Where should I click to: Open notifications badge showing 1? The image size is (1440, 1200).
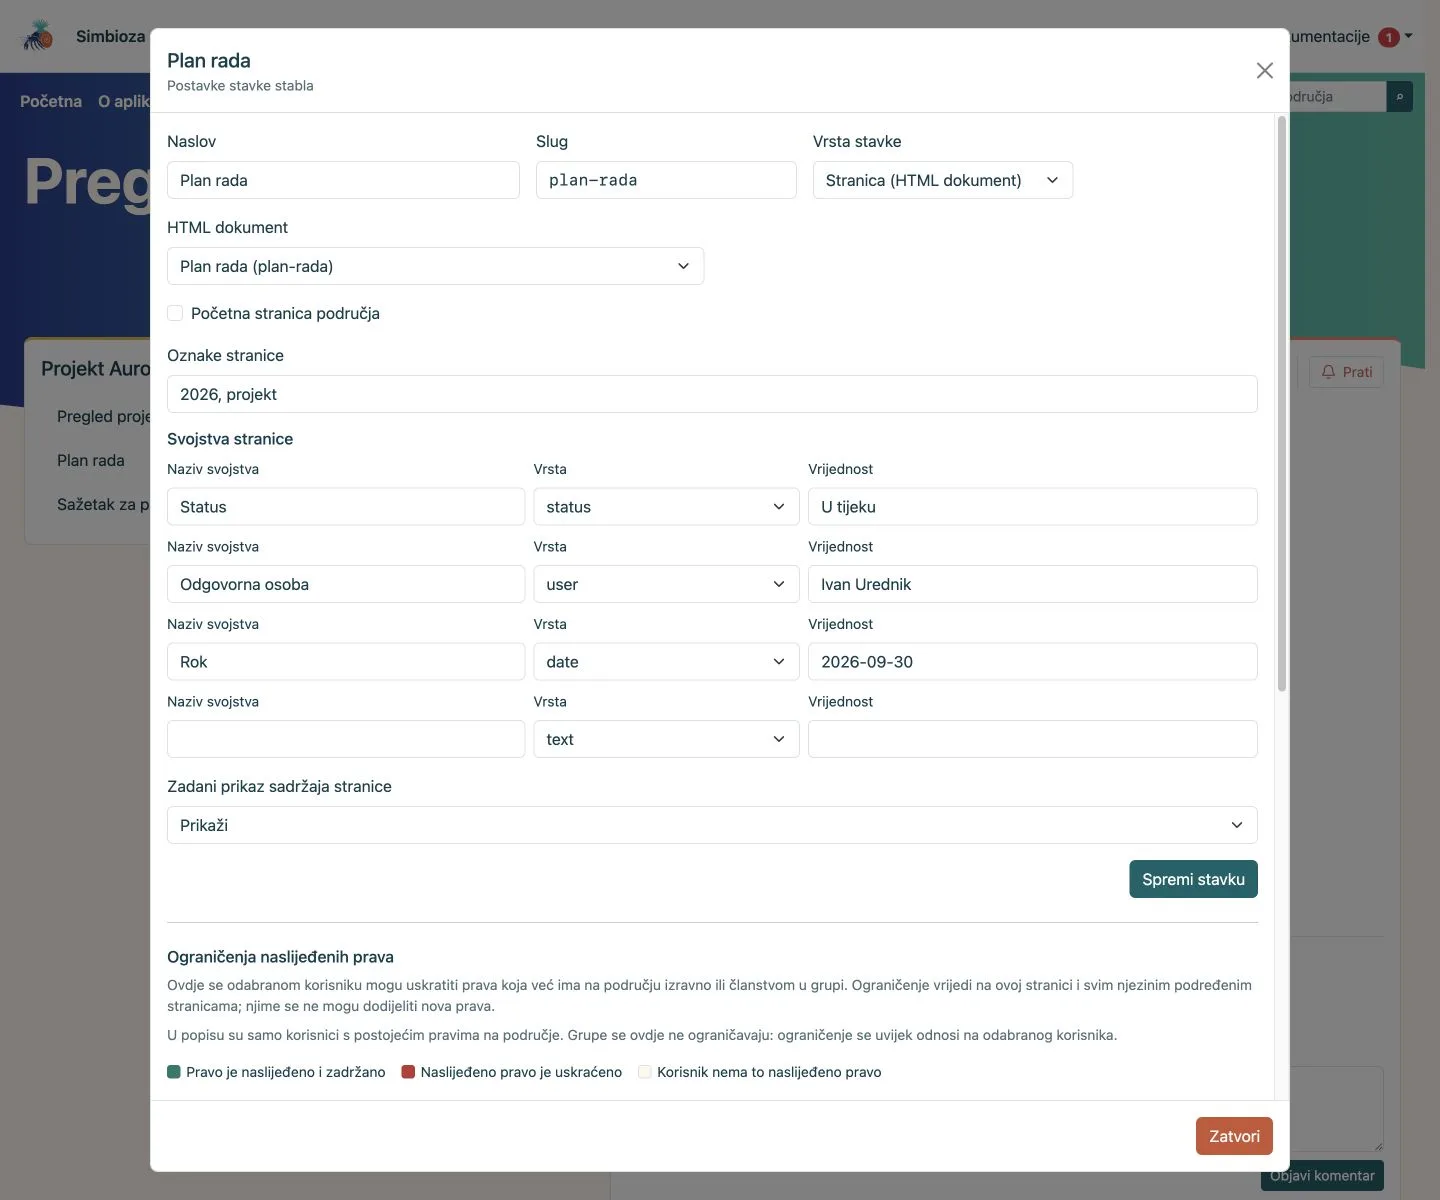[x=1388, y=37]
